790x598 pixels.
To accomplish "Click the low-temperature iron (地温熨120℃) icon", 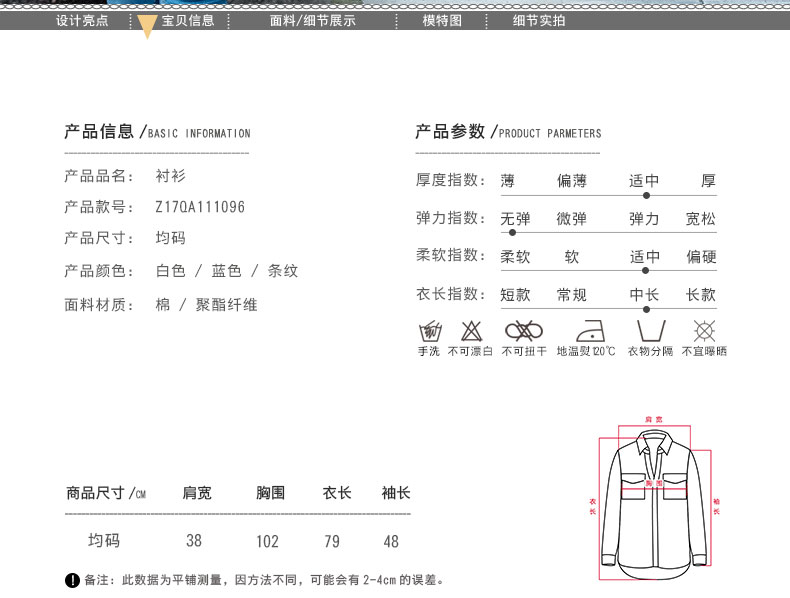I will pos(586,331).
